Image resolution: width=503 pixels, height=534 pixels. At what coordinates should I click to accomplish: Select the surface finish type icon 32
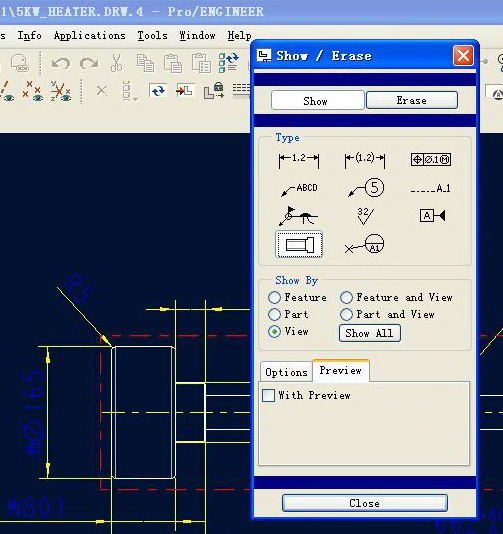365,216
